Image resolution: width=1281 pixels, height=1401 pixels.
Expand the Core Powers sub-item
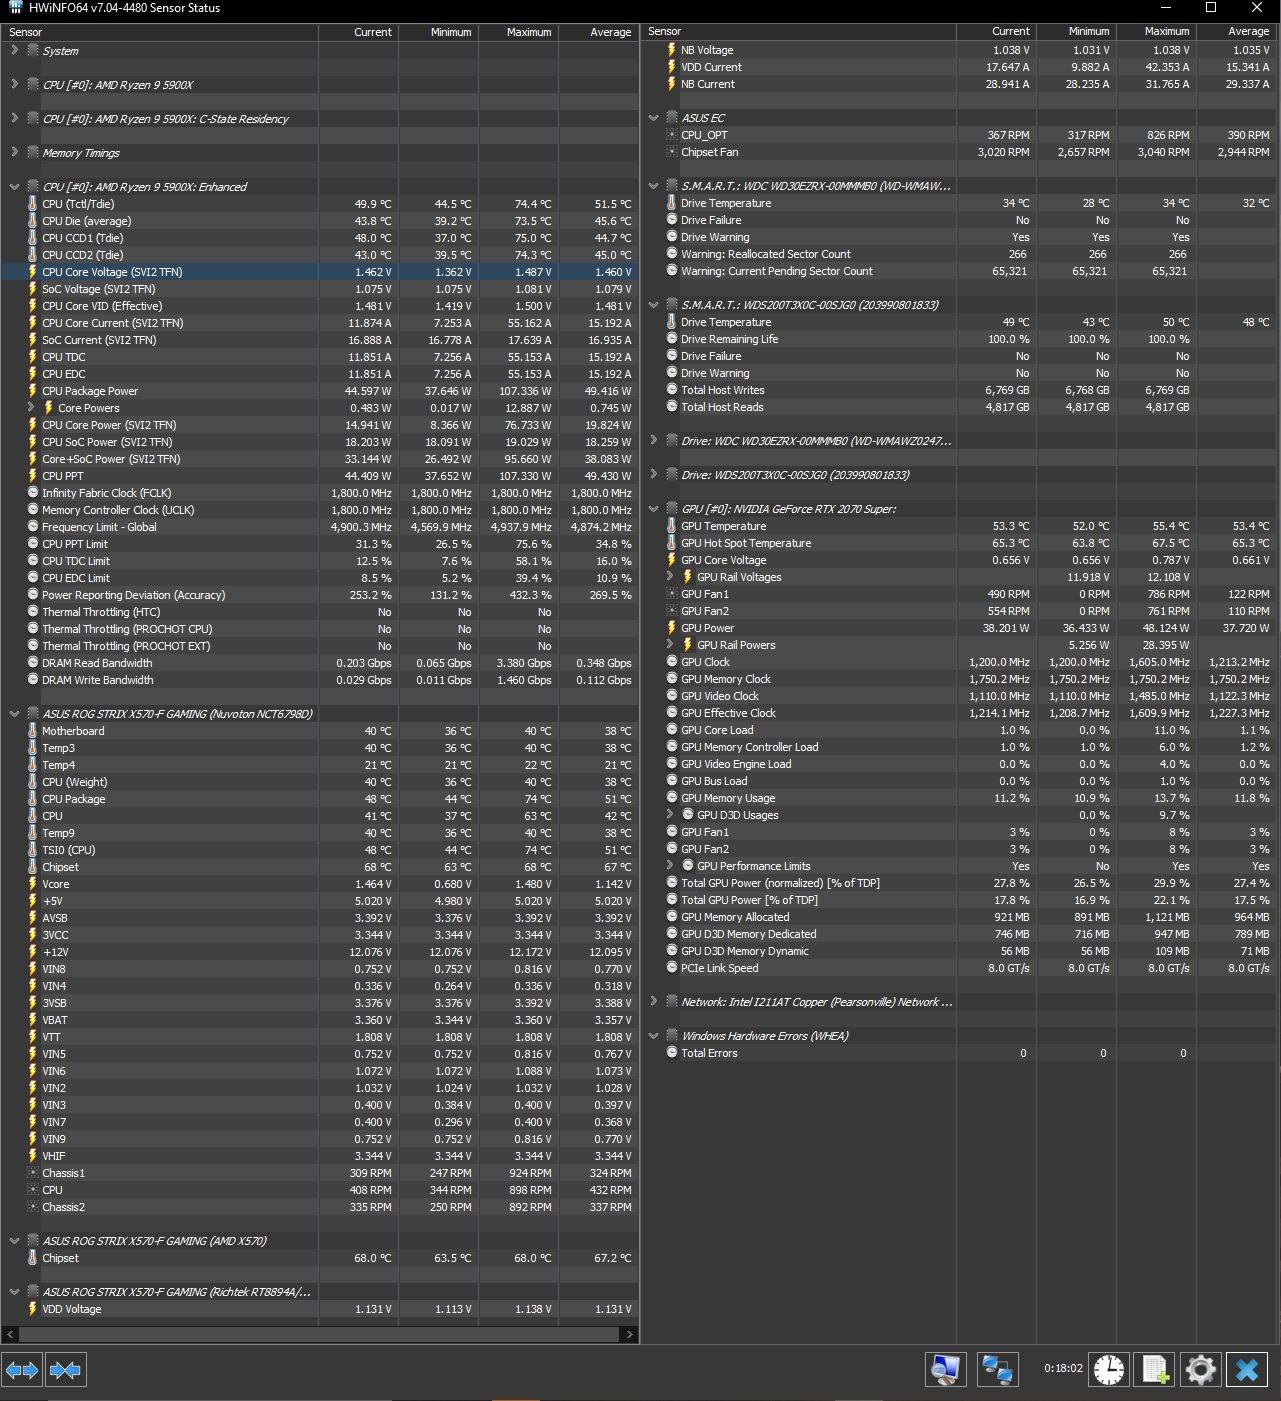point(31,408)
